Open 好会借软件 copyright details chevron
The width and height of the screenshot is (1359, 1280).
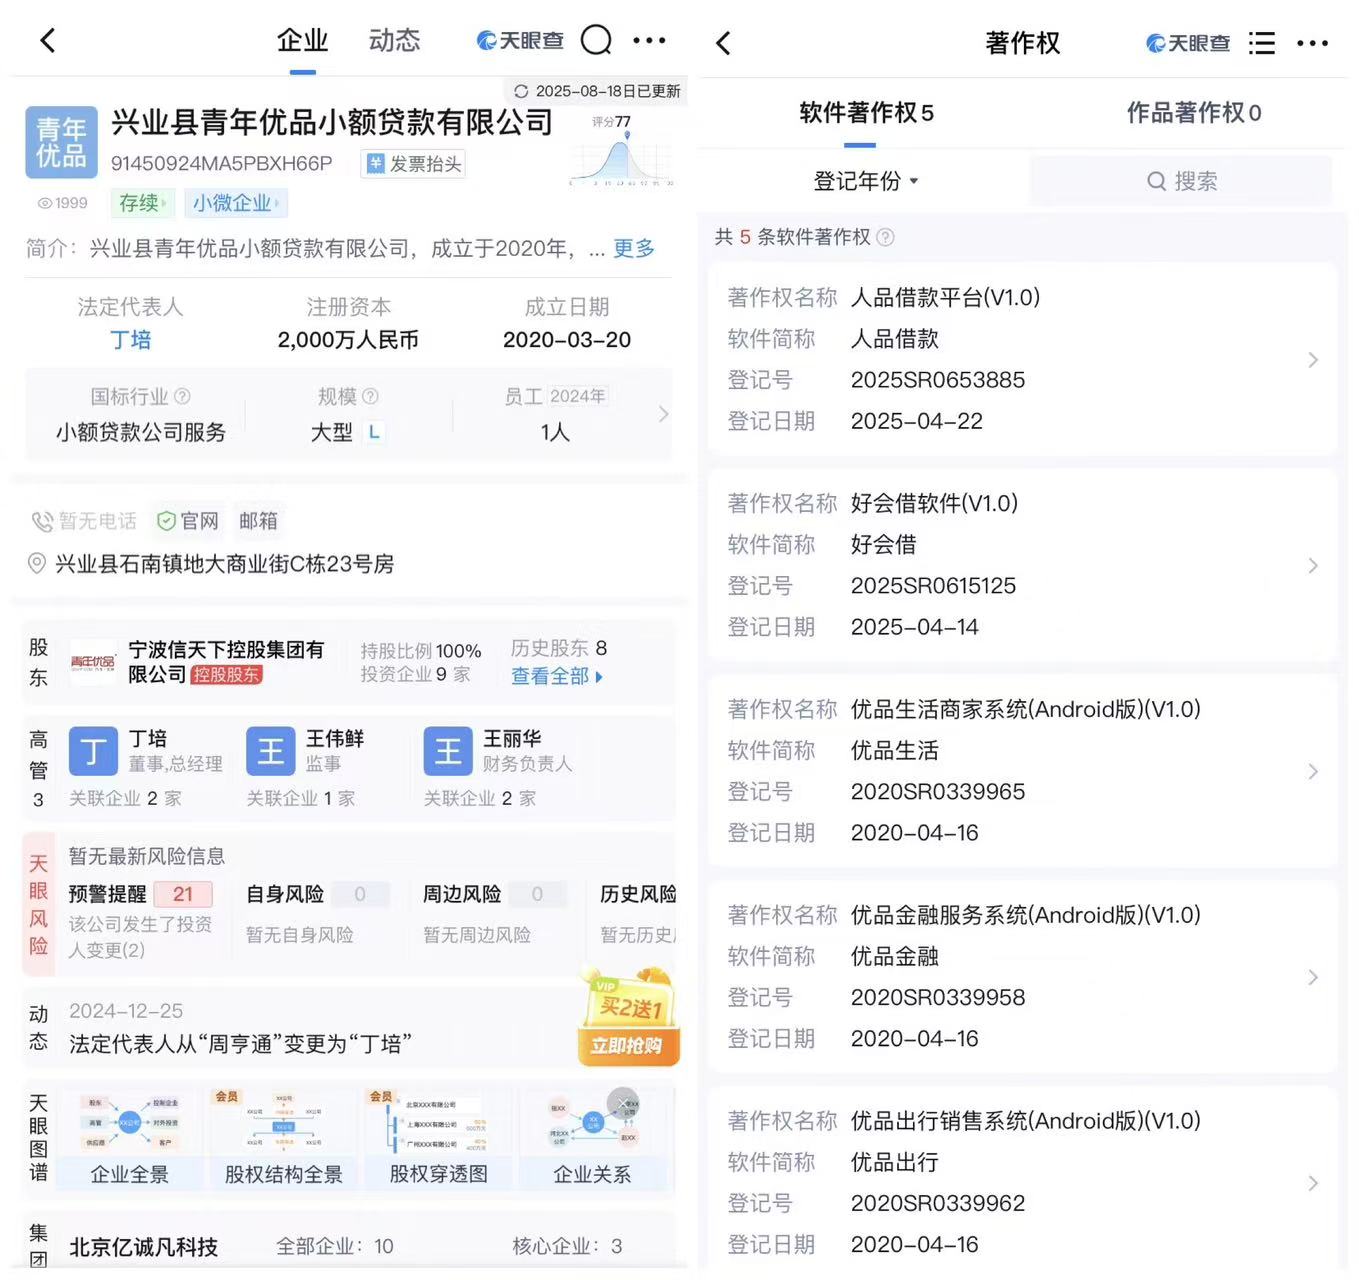pyautogui.click(x=1313, y=566)
